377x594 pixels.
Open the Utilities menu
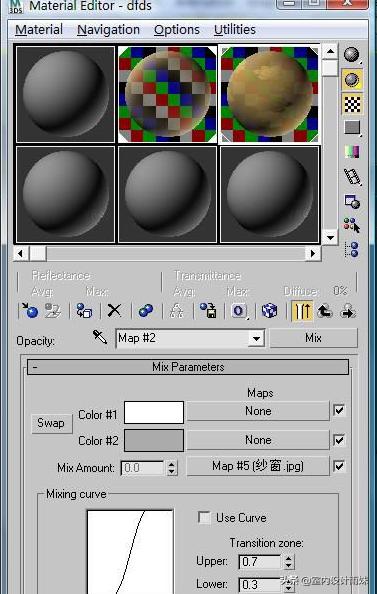tap(235, 30)
